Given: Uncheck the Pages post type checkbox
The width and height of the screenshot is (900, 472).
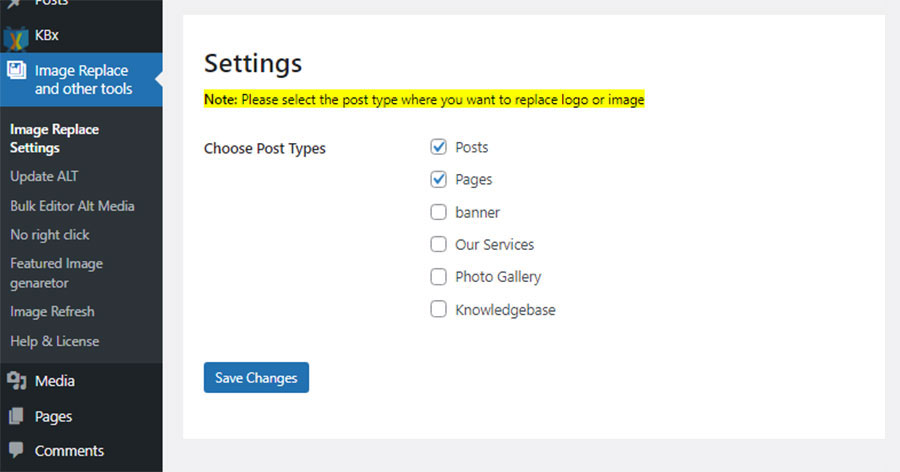Looking at the screenshot, I should pyautogui.click(x=439, y=179).
